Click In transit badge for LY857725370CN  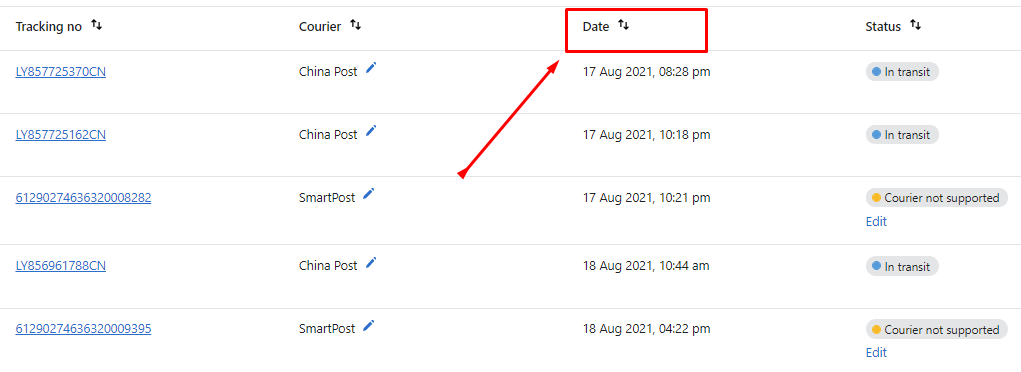902,72
